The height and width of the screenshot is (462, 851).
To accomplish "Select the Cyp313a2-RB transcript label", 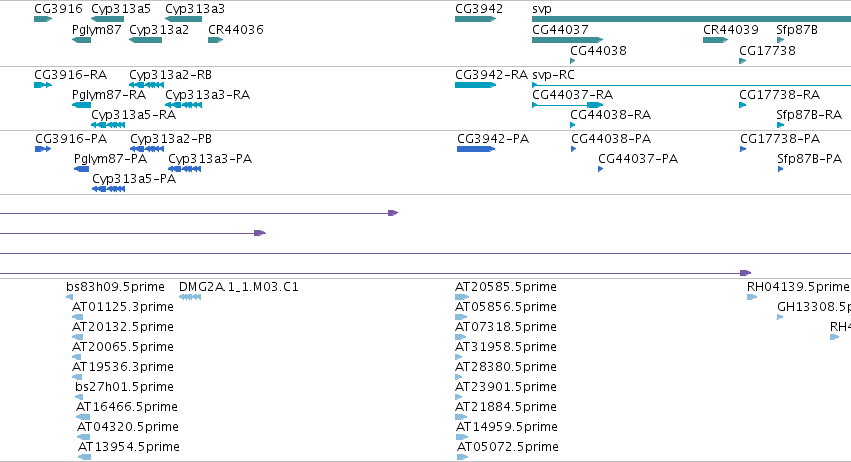I will pos(170,75).
